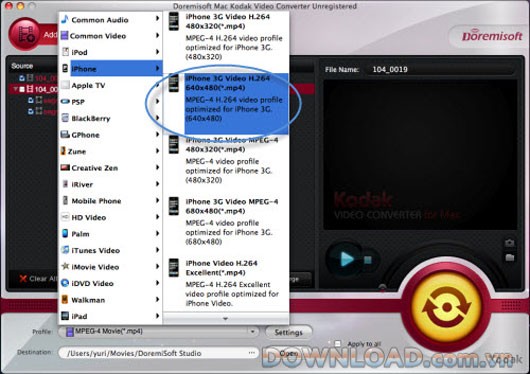
Task: Collapse the highlighted source file's disclosure triangle
Action: (15, 89)
